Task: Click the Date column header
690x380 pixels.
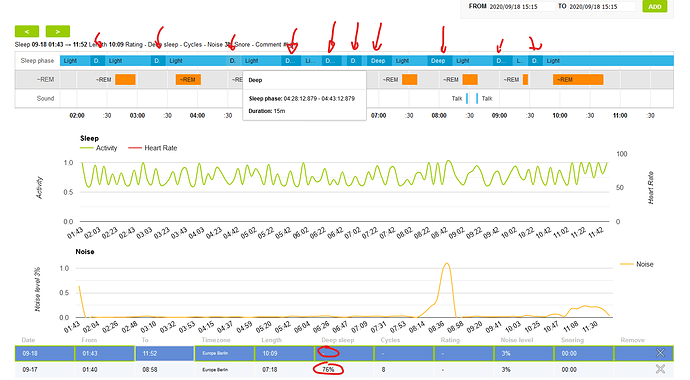Action: pos(28,340)
